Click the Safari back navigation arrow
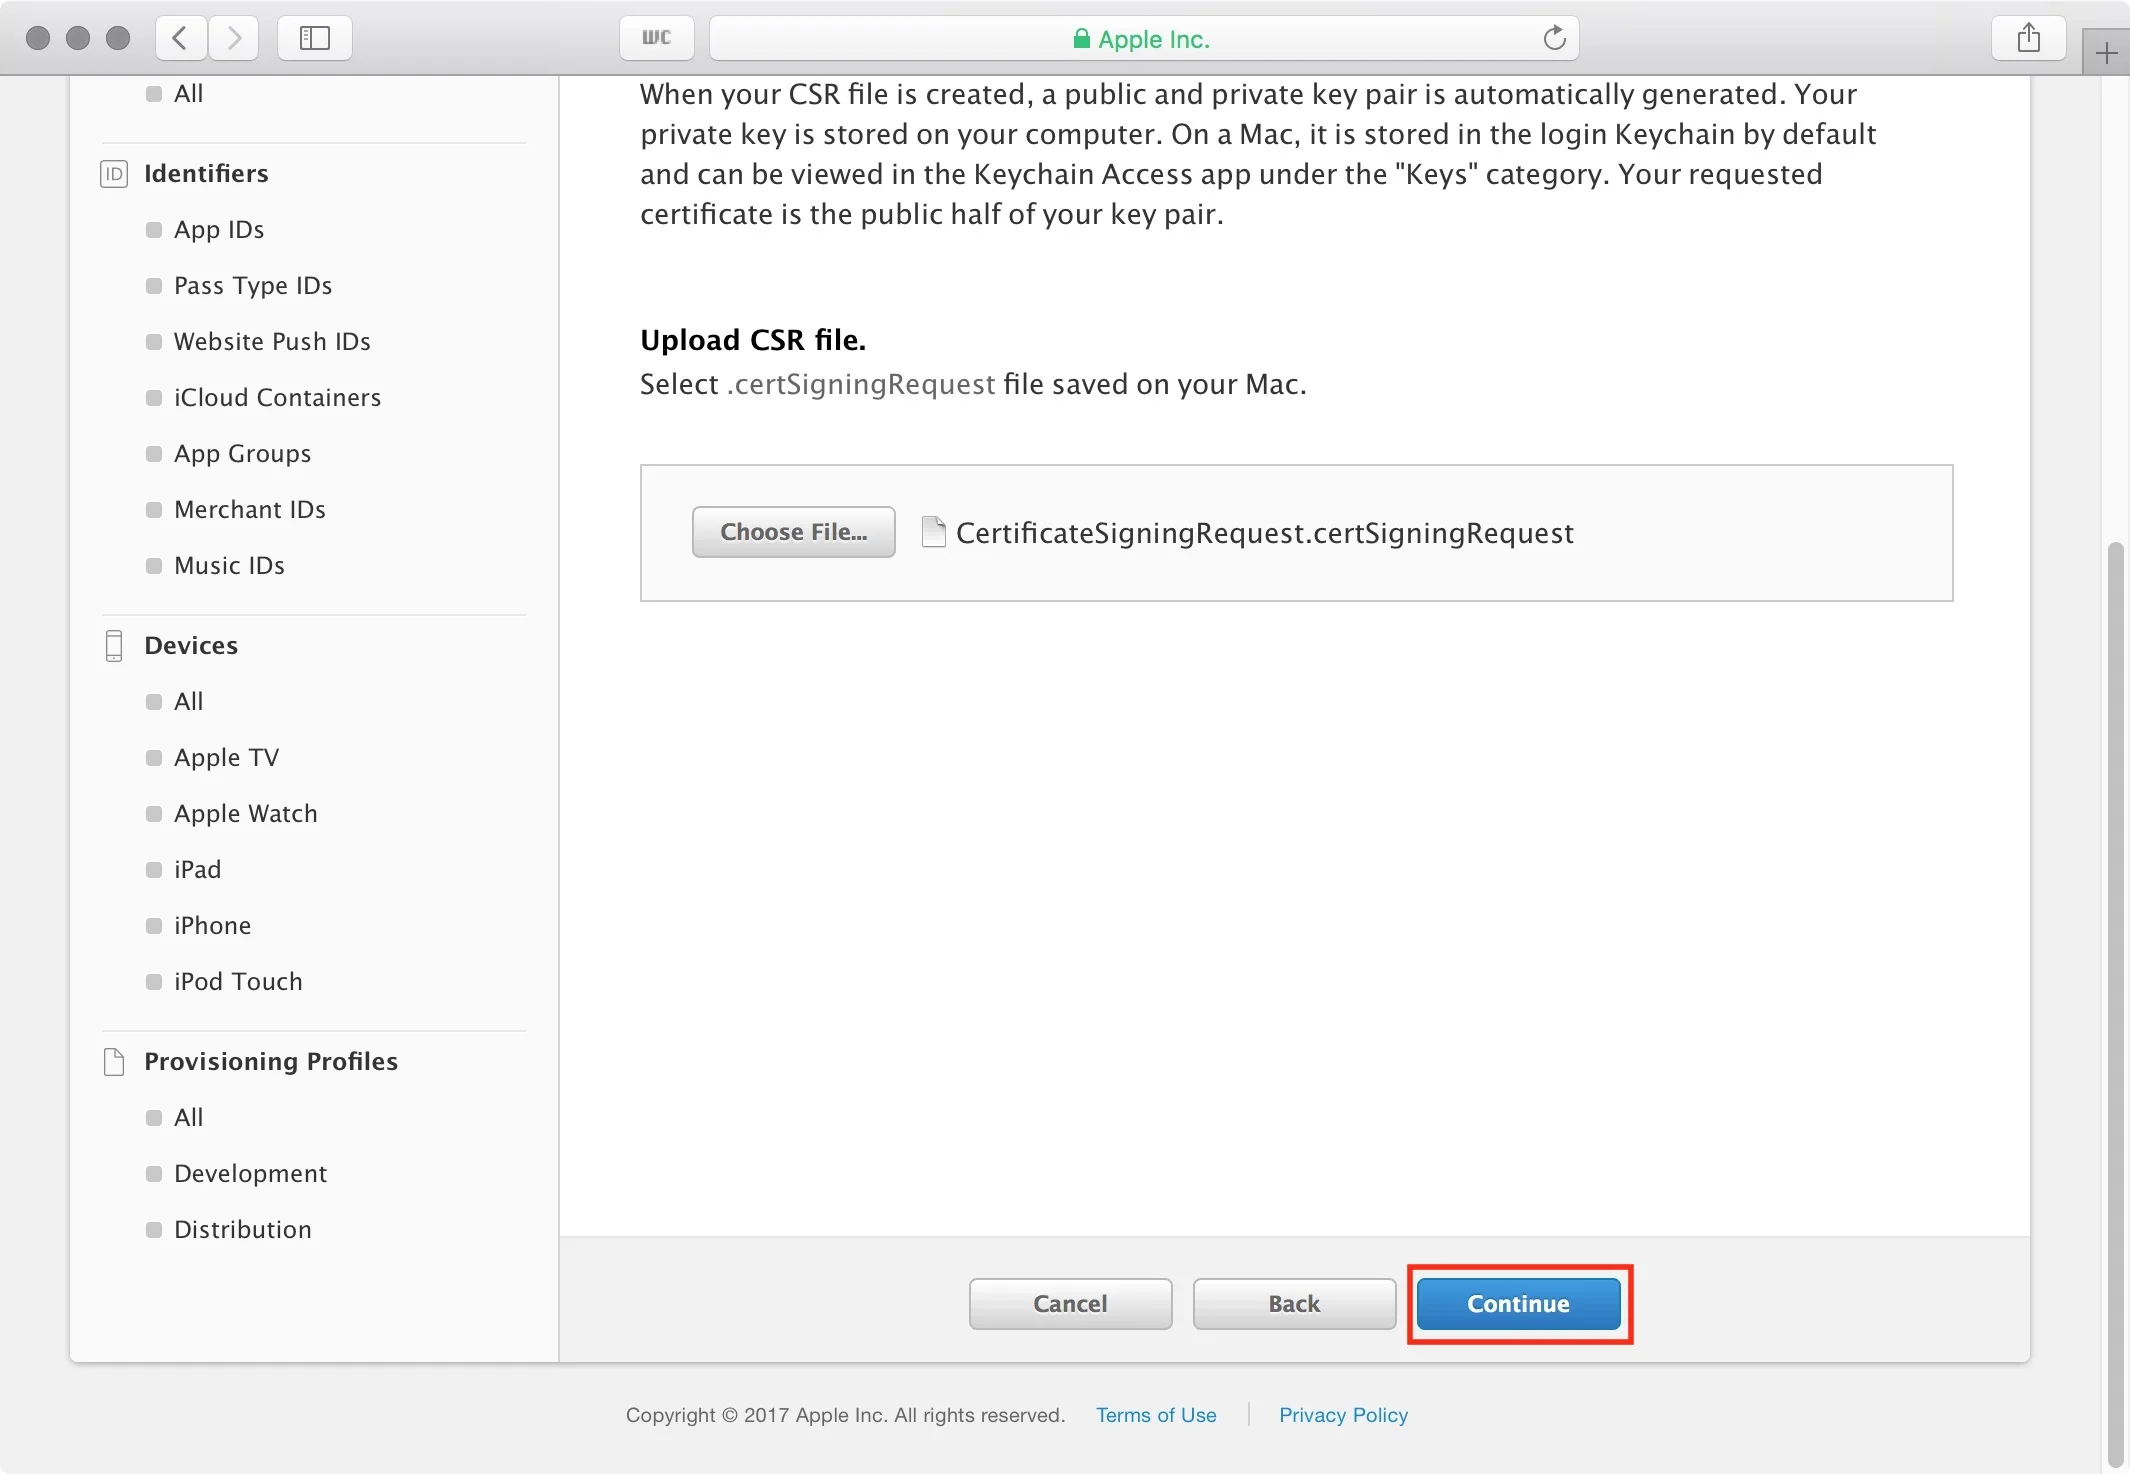Image resolution: width=2130 pixels, height=1474 pixels. (x=181, y=38)
